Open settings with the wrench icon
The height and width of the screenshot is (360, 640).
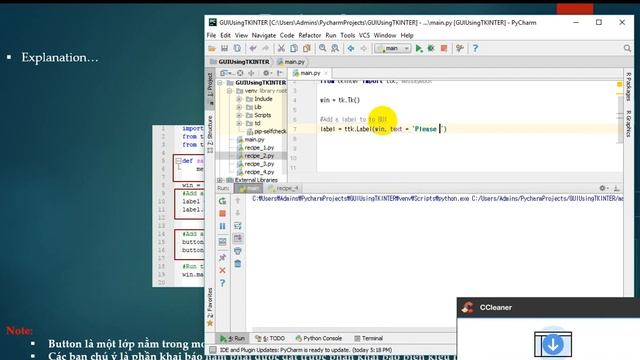(x=460, y=49)
